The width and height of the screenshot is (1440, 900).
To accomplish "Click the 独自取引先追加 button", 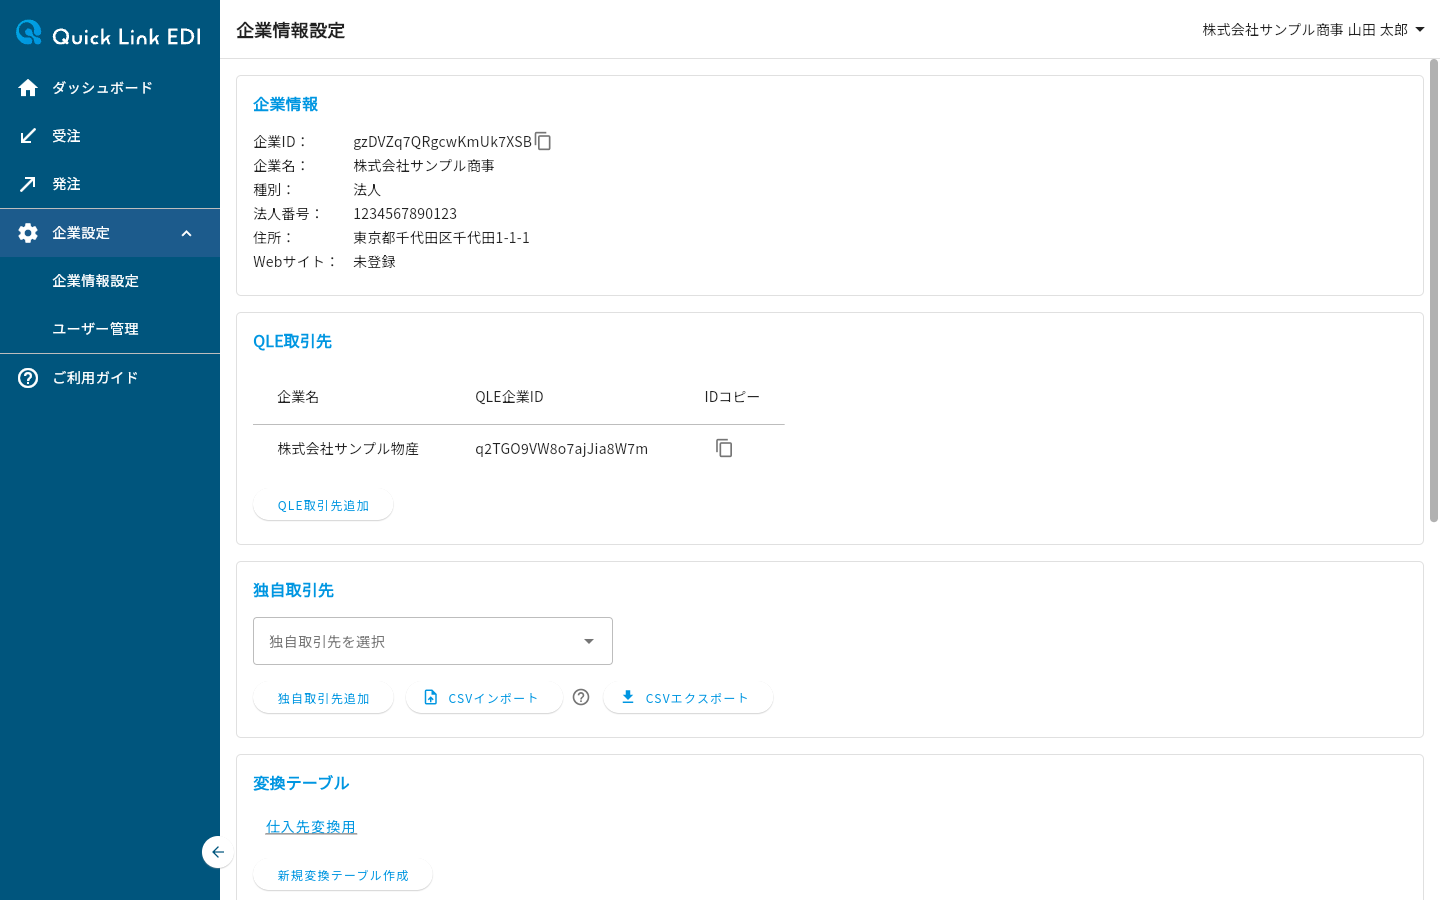I will coord(323,699).
